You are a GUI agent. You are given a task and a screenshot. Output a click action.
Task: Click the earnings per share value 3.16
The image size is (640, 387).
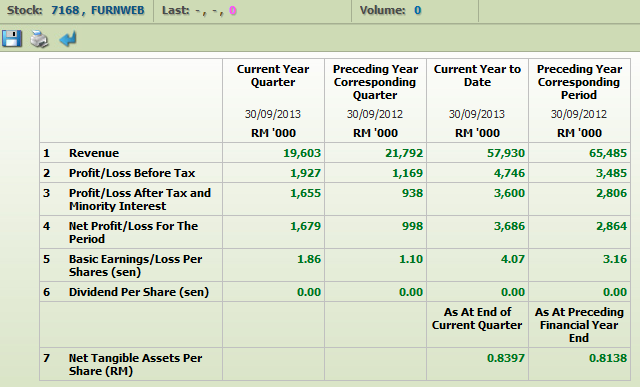pyautogui.click(x=615, y=259)
